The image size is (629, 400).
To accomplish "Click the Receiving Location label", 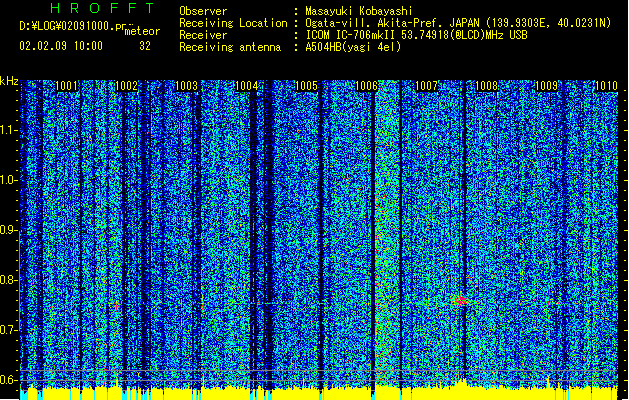I will coord(233,23).
